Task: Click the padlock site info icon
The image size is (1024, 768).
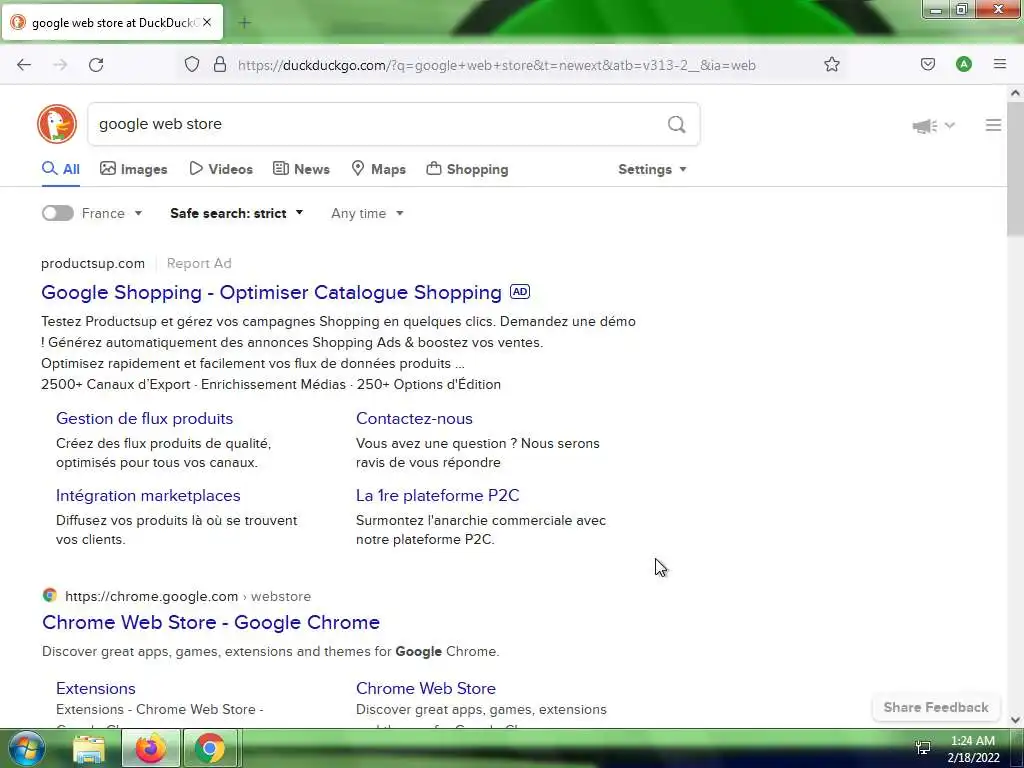Action: point(220,65)
